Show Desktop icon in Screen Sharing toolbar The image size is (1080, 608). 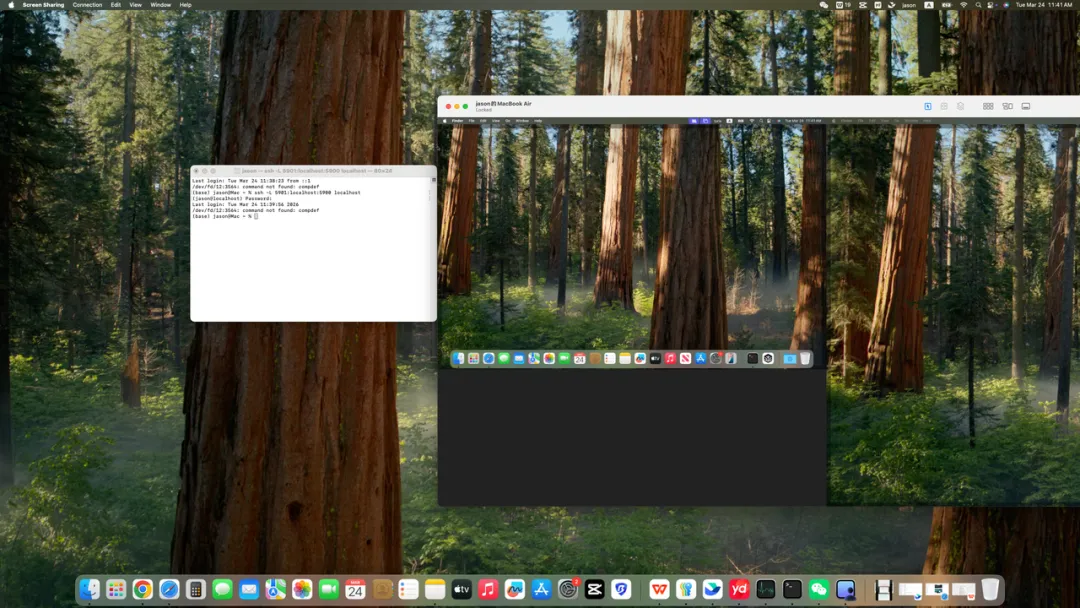coord(1026,106)
